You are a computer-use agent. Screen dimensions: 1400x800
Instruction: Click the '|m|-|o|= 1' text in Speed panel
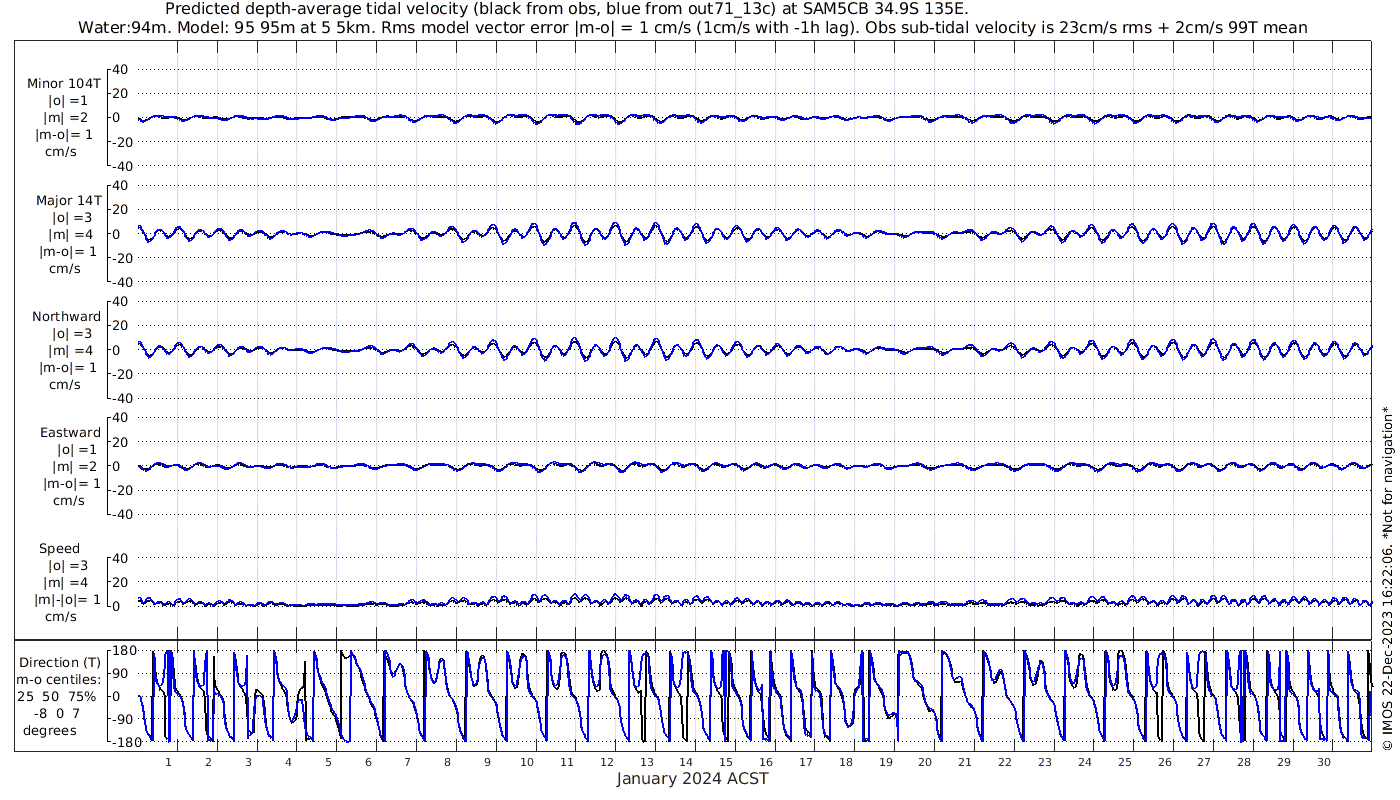[68, 600]
